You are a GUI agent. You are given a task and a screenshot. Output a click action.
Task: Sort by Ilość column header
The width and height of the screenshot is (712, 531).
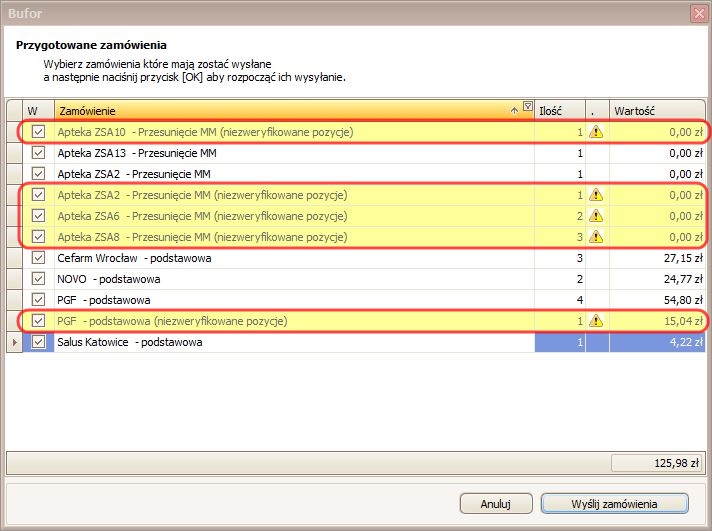click(560, 110)
